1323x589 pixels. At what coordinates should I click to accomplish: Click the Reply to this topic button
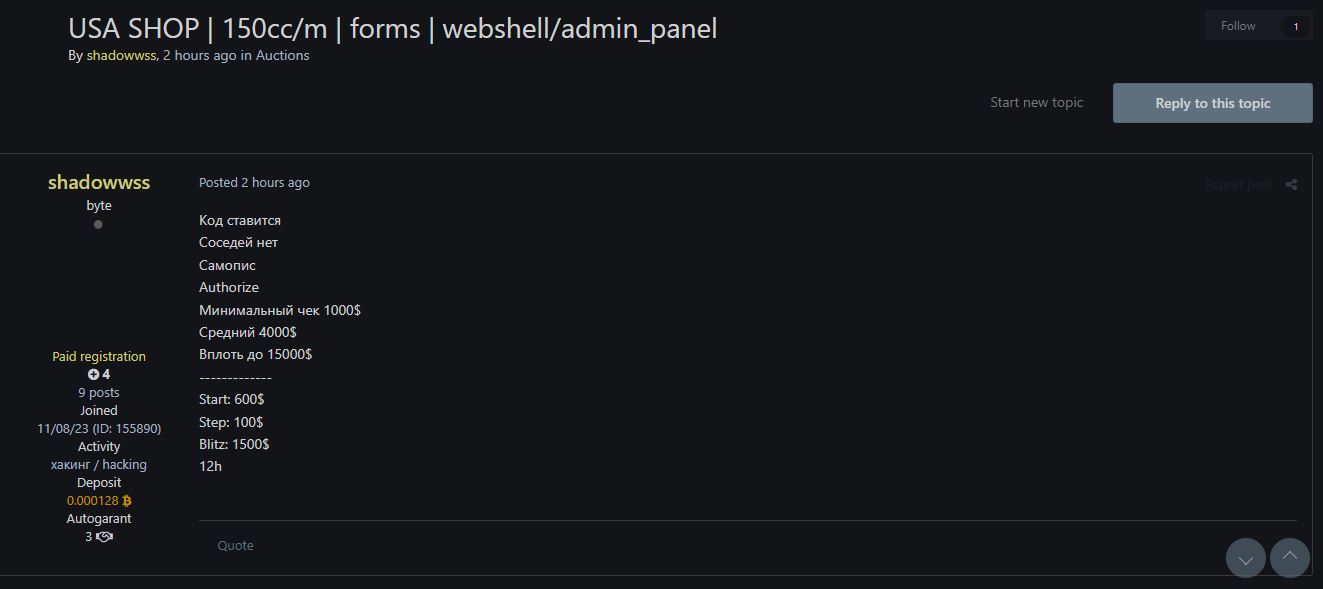click(1212, 103)
